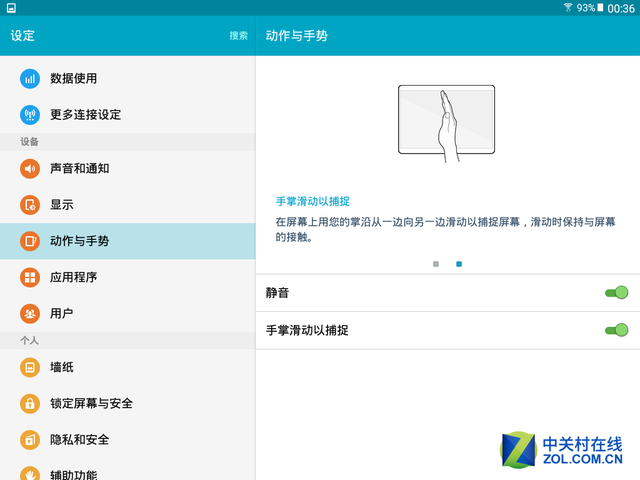Tap the 锁定屏幕与安全 padlock icon
640x480 pixels.
[30, 404]
